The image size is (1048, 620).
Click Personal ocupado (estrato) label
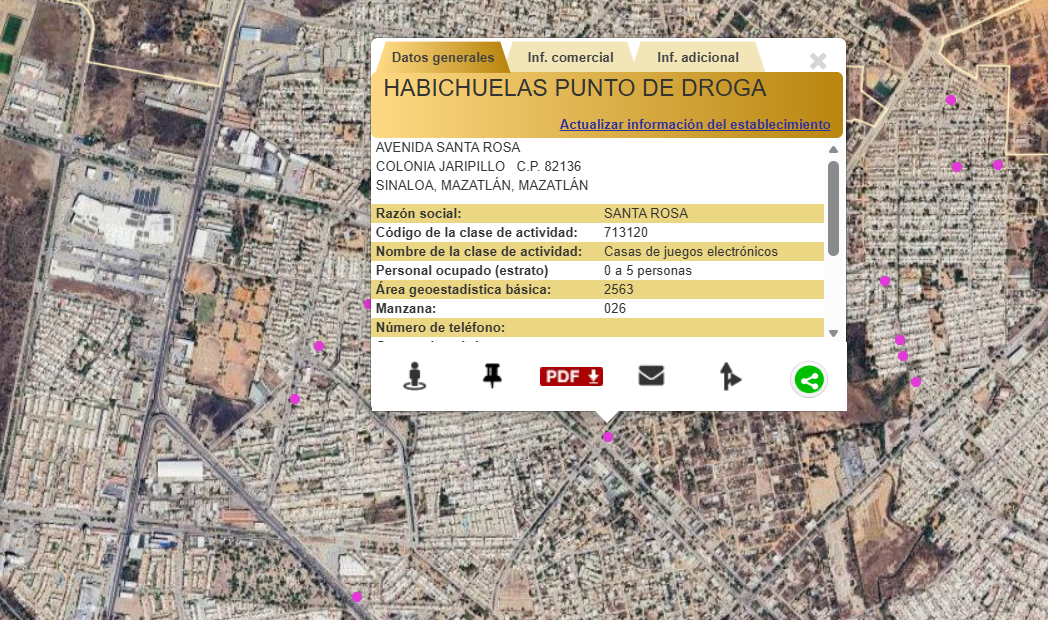(x=462, y=271)
